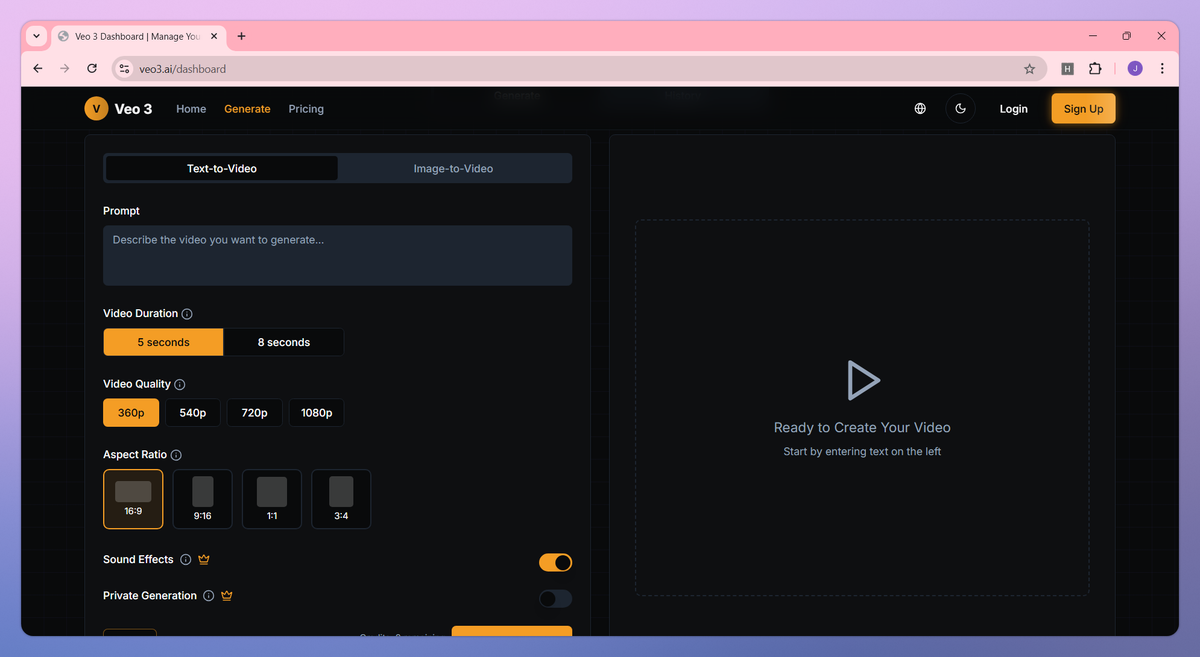The image size is (1200, 657).
Task: Choose 360p video quality
Action: (131, 413)
